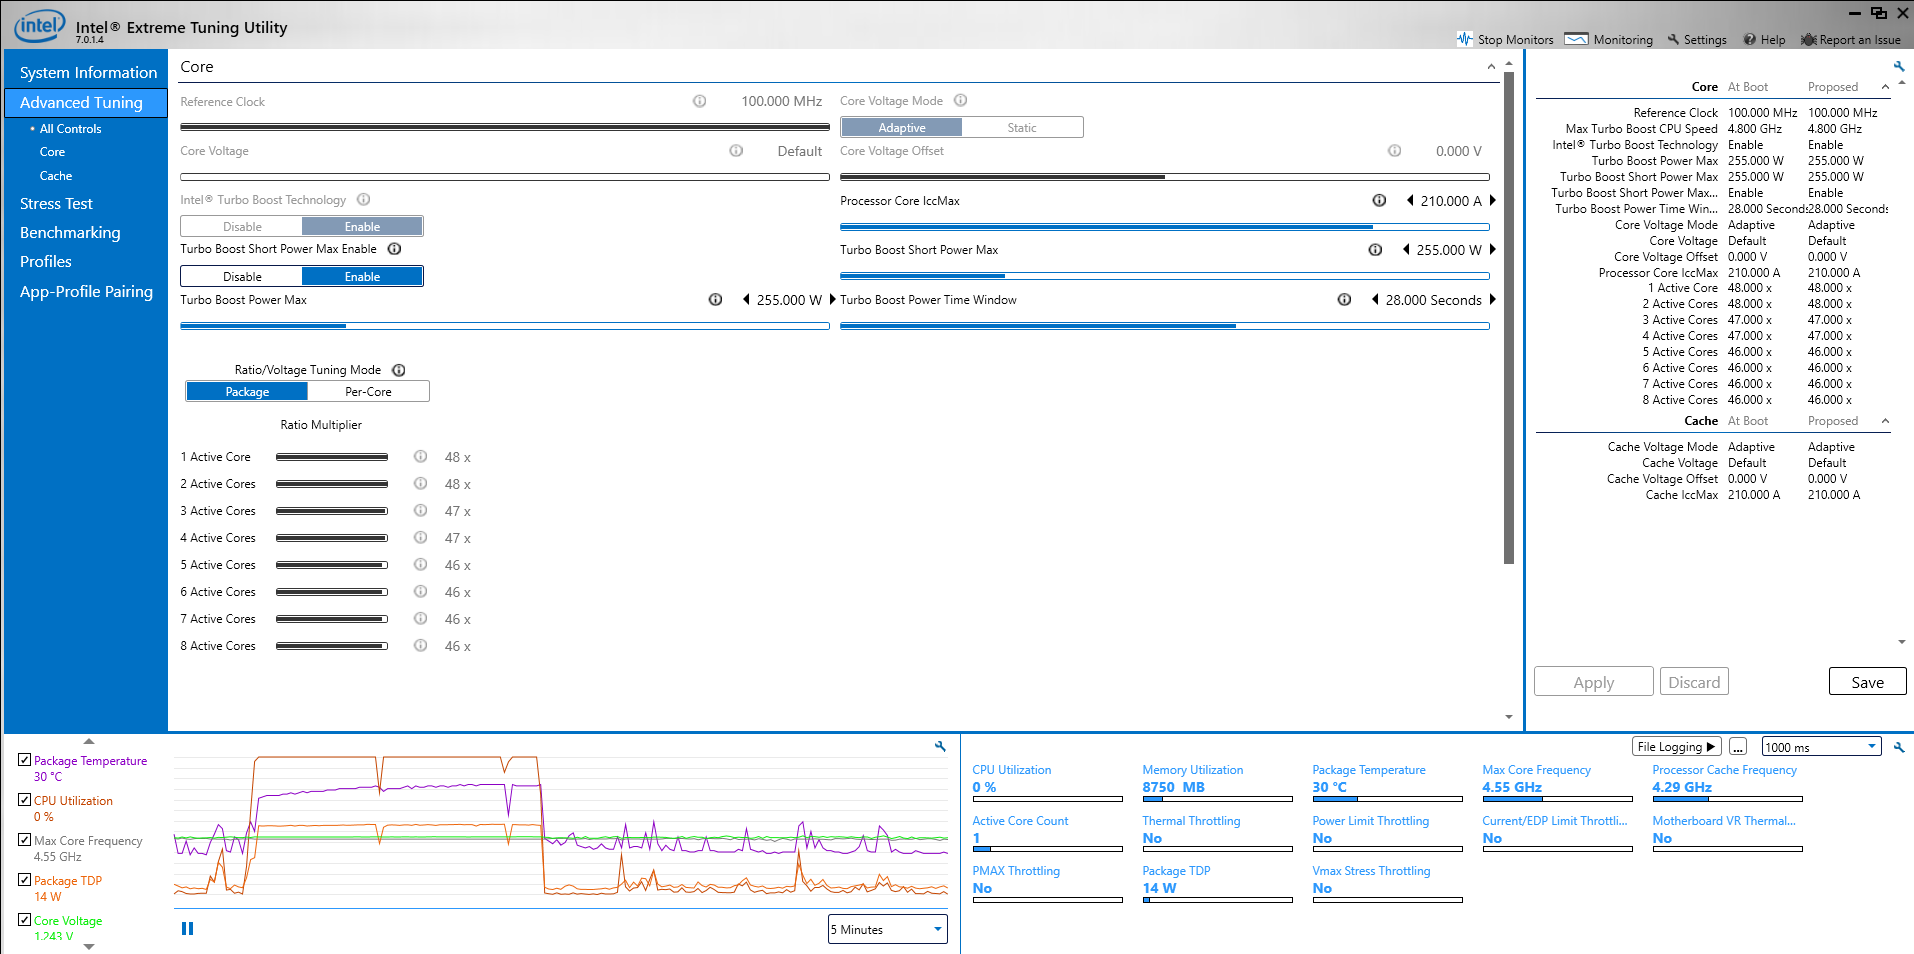Show info for Reference Clock
Image resolution: width=1914 pixels, height=954 pixels.
tap(699, 101)
